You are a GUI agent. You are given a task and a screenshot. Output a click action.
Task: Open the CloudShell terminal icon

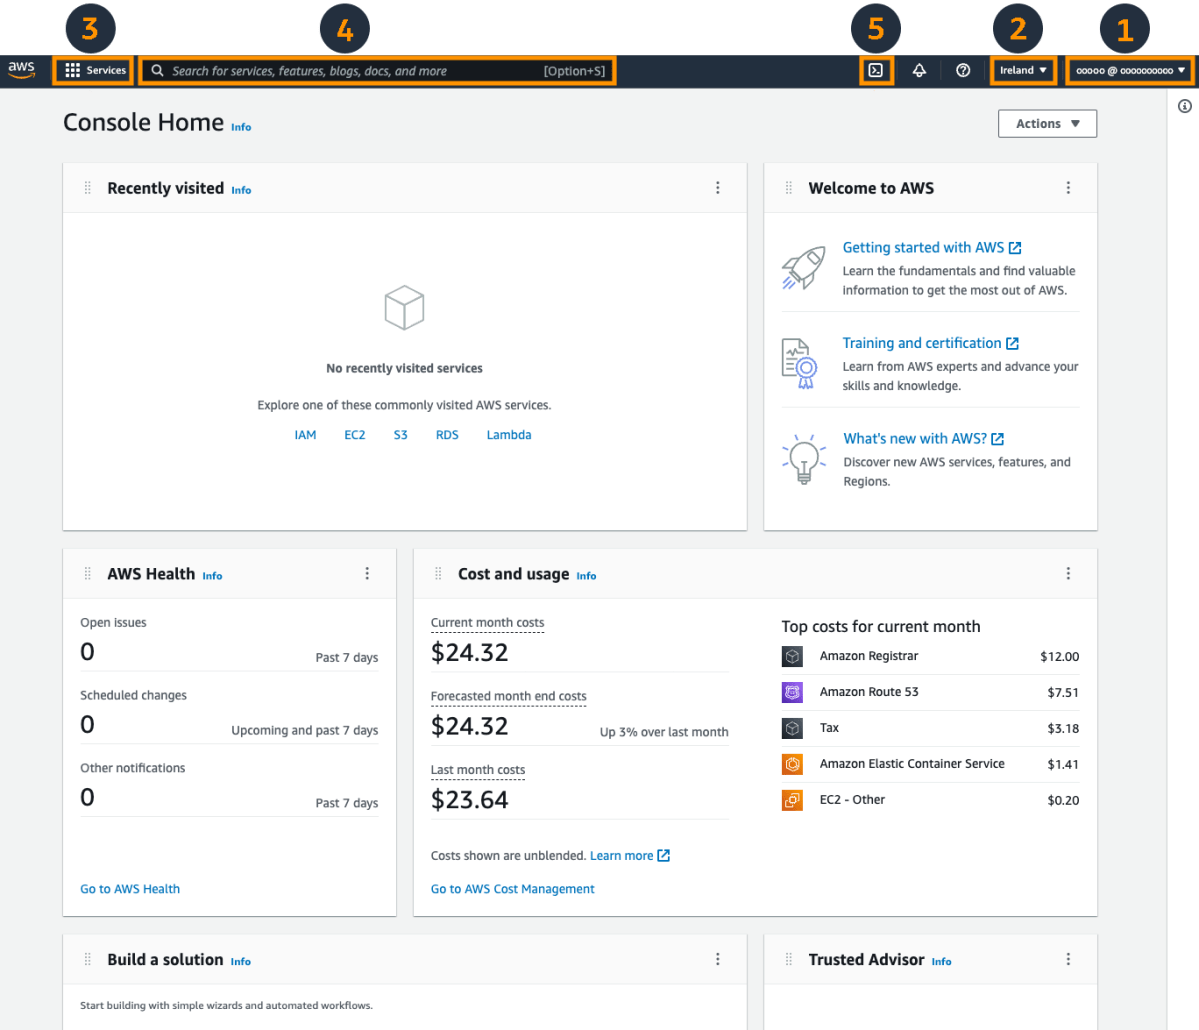(875, 70)
